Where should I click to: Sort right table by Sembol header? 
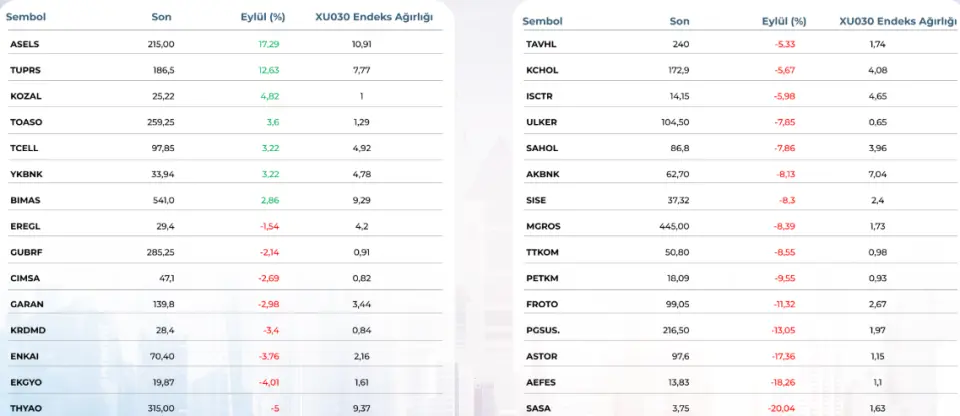543,20
